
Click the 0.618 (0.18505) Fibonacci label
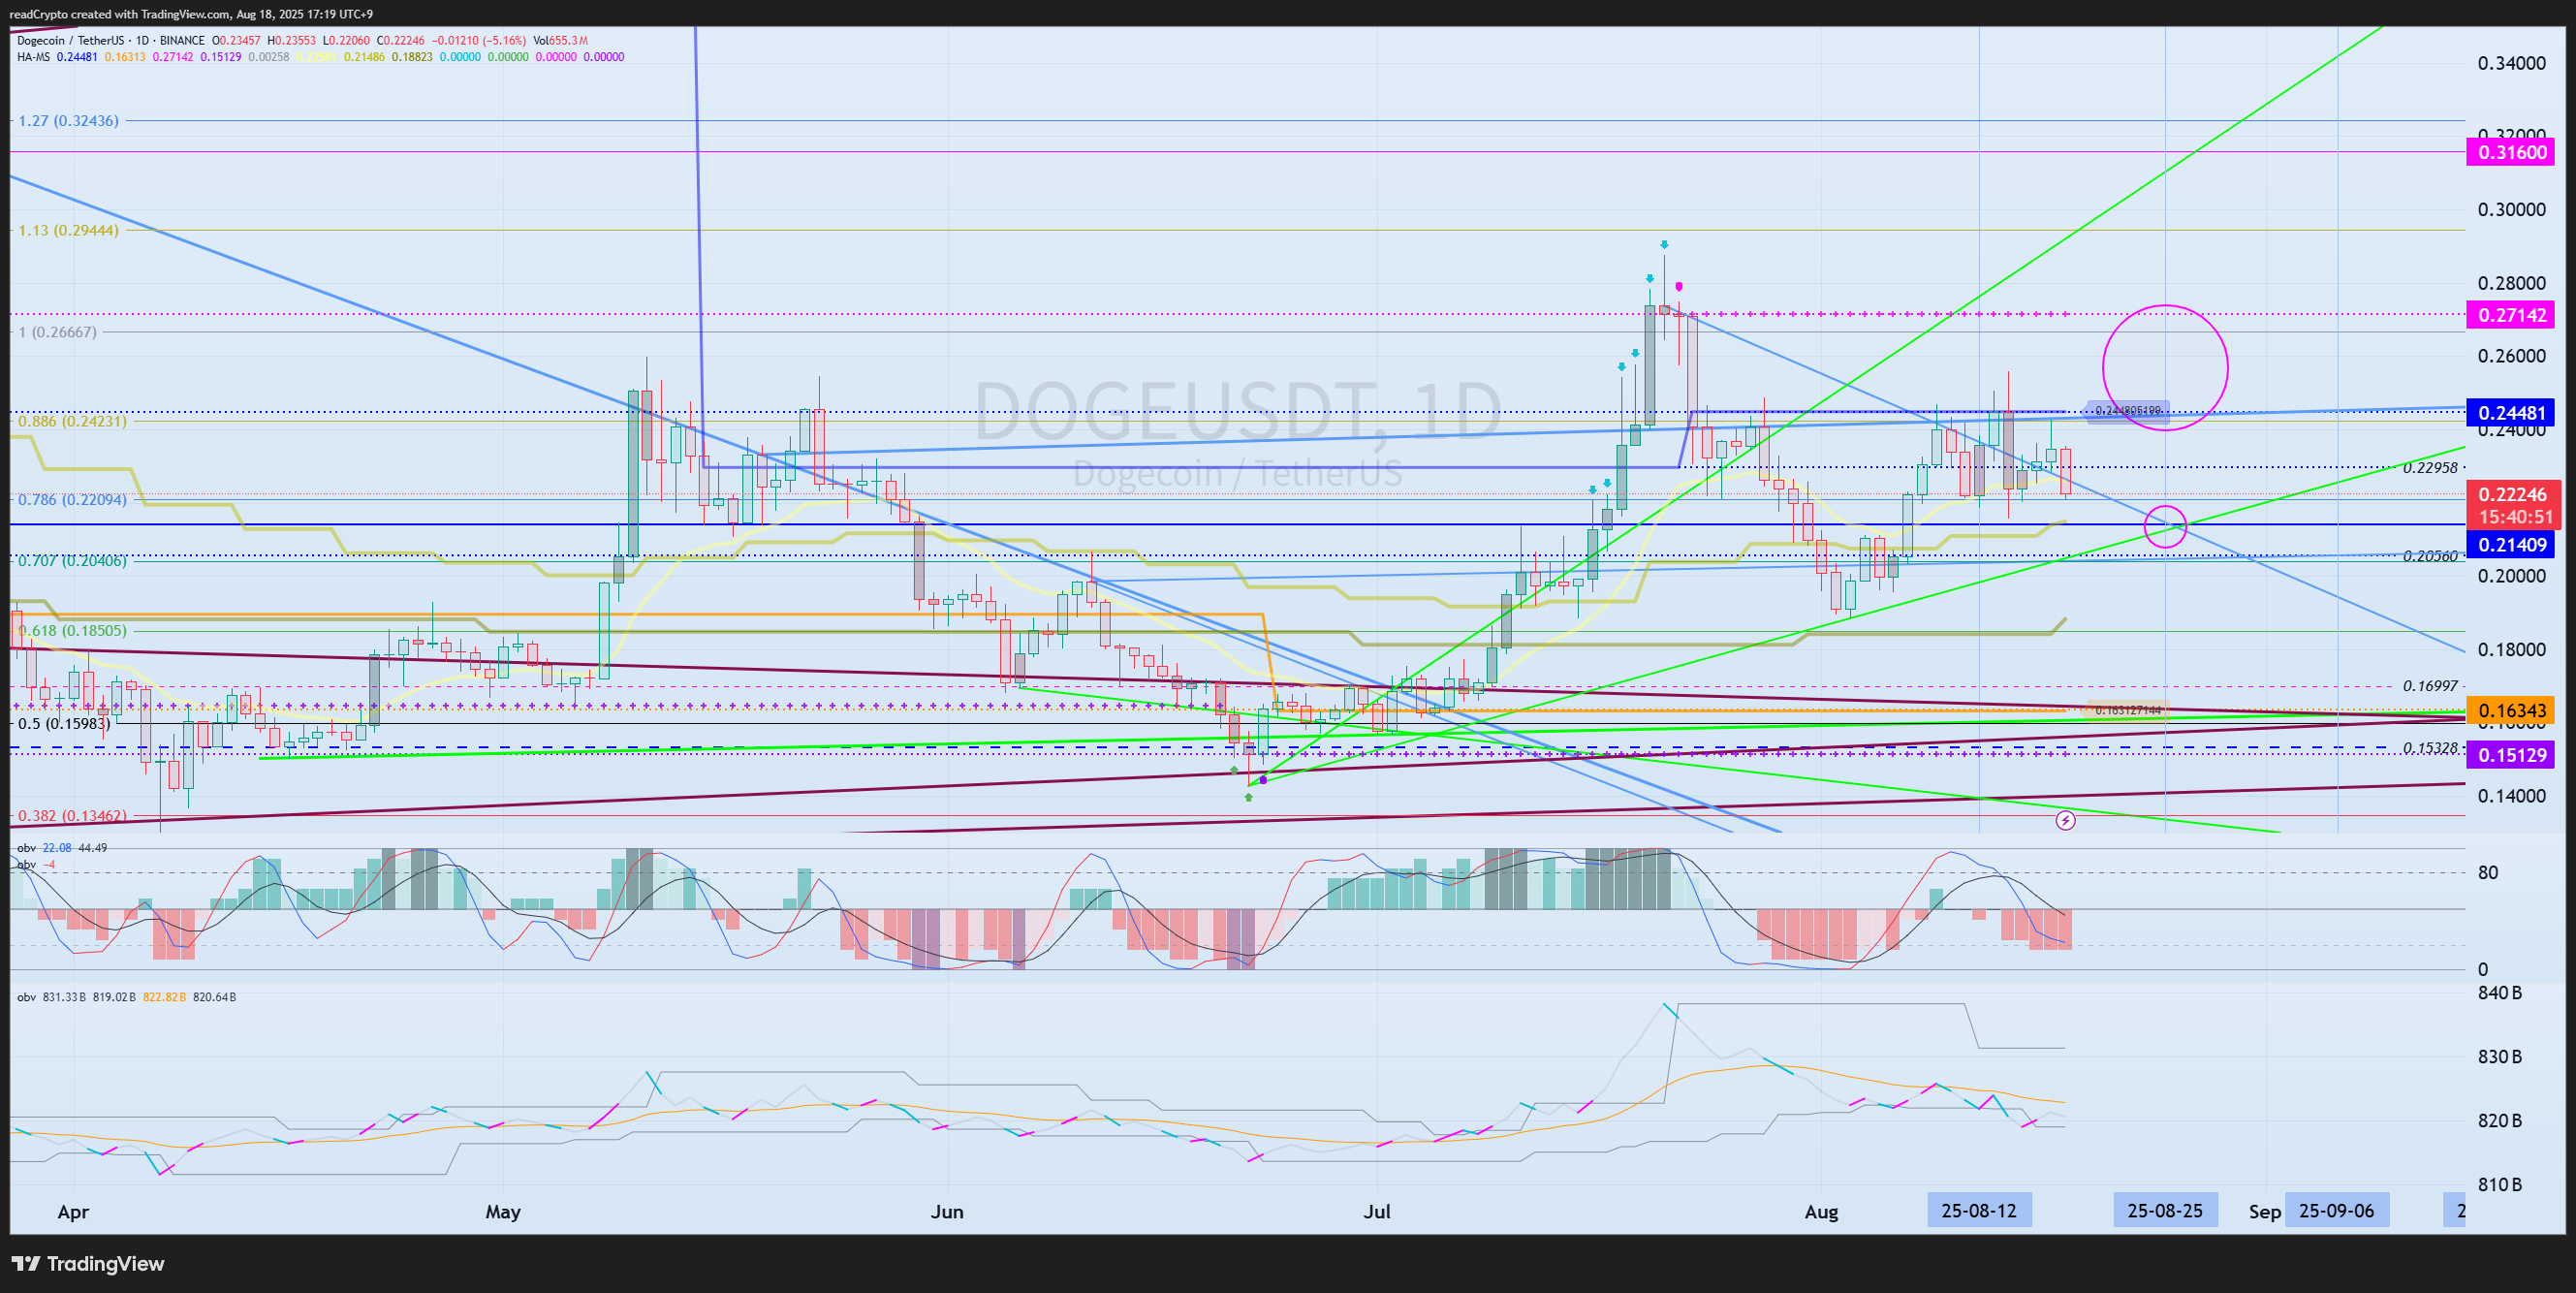coord(72,631)
